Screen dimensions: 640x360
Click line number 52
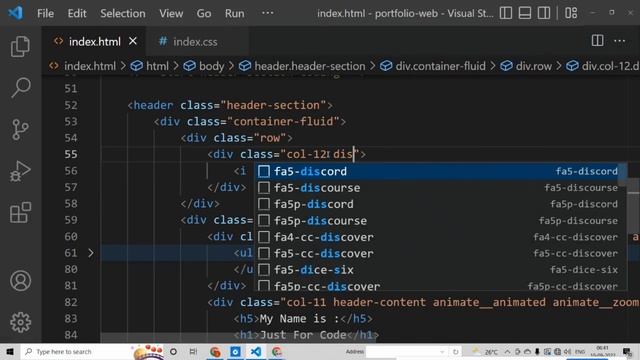click(71, 105)
